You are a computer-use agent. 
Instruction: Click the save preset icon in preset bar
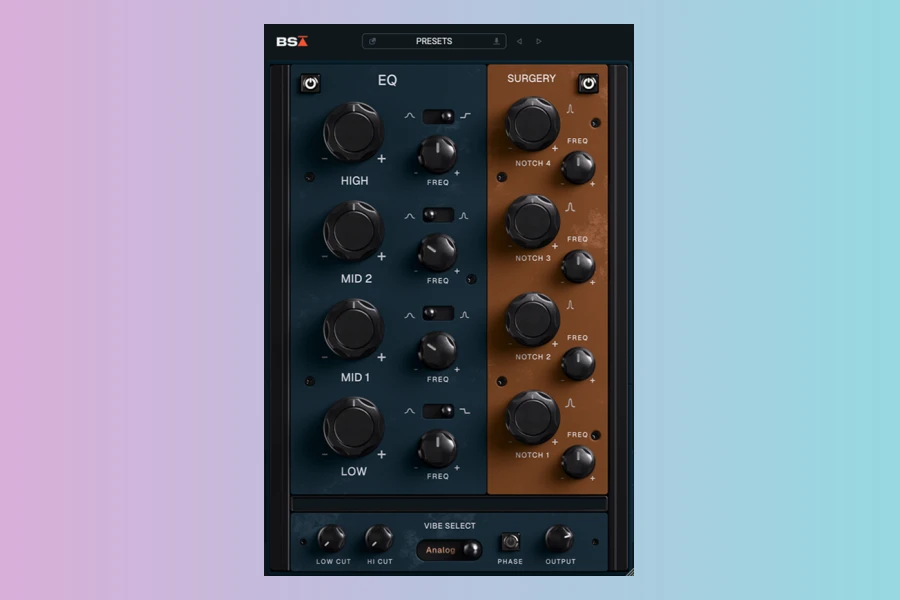click(496, 42)
